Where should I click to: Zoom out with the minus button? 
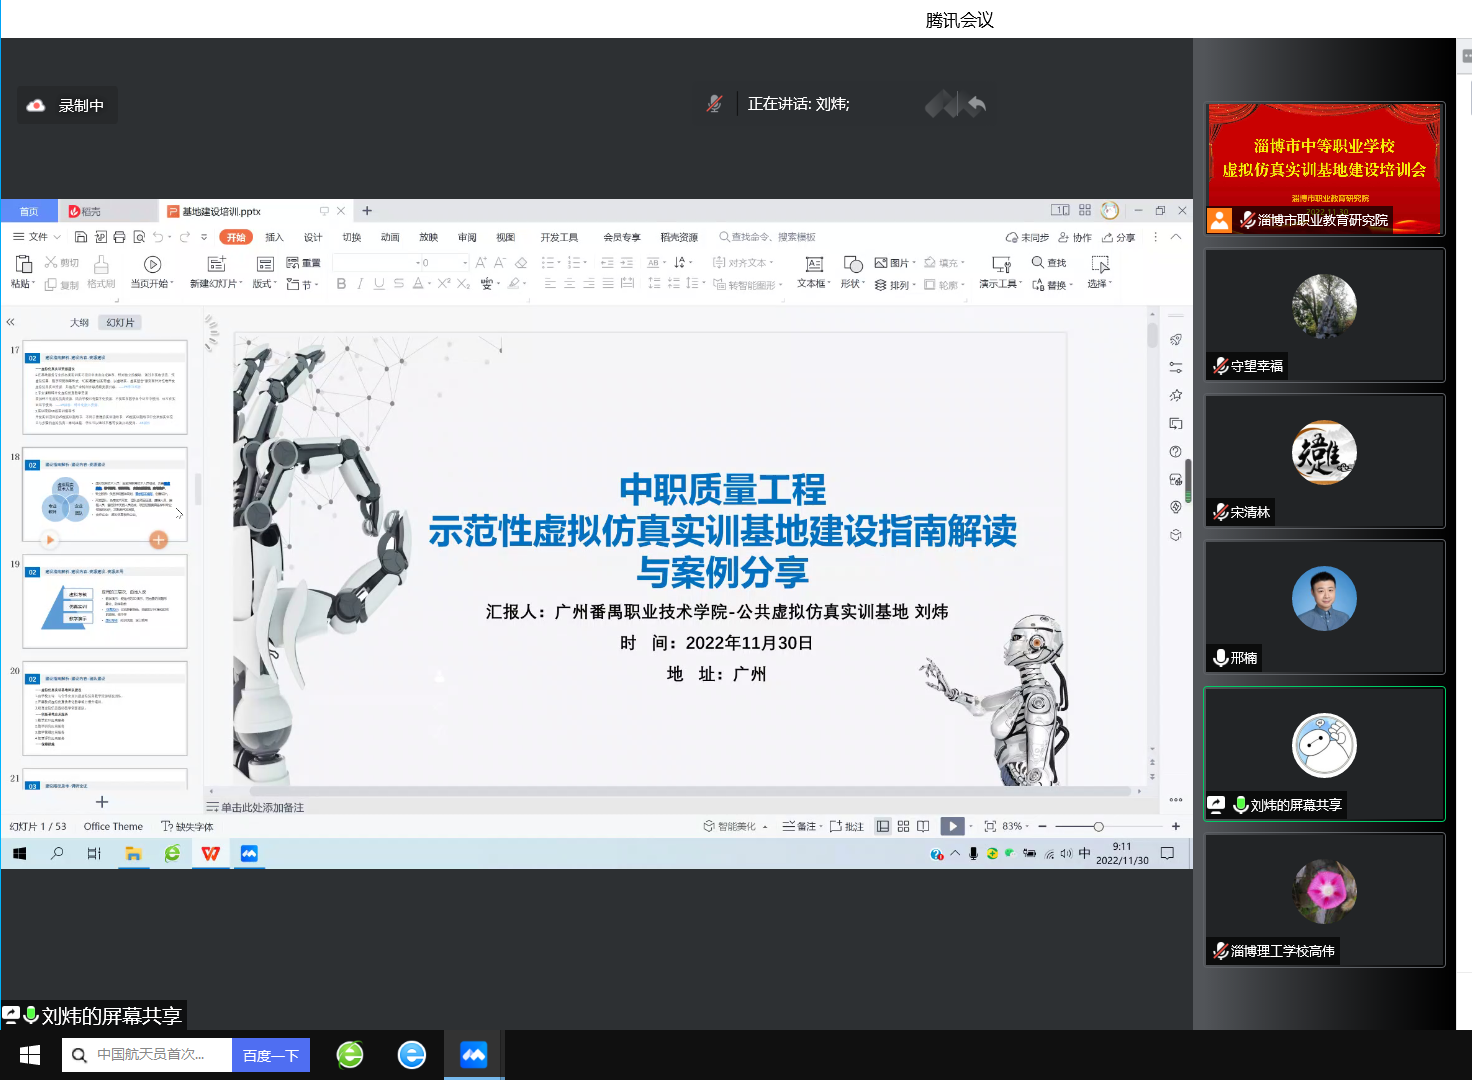click(x=1042, y=826)
